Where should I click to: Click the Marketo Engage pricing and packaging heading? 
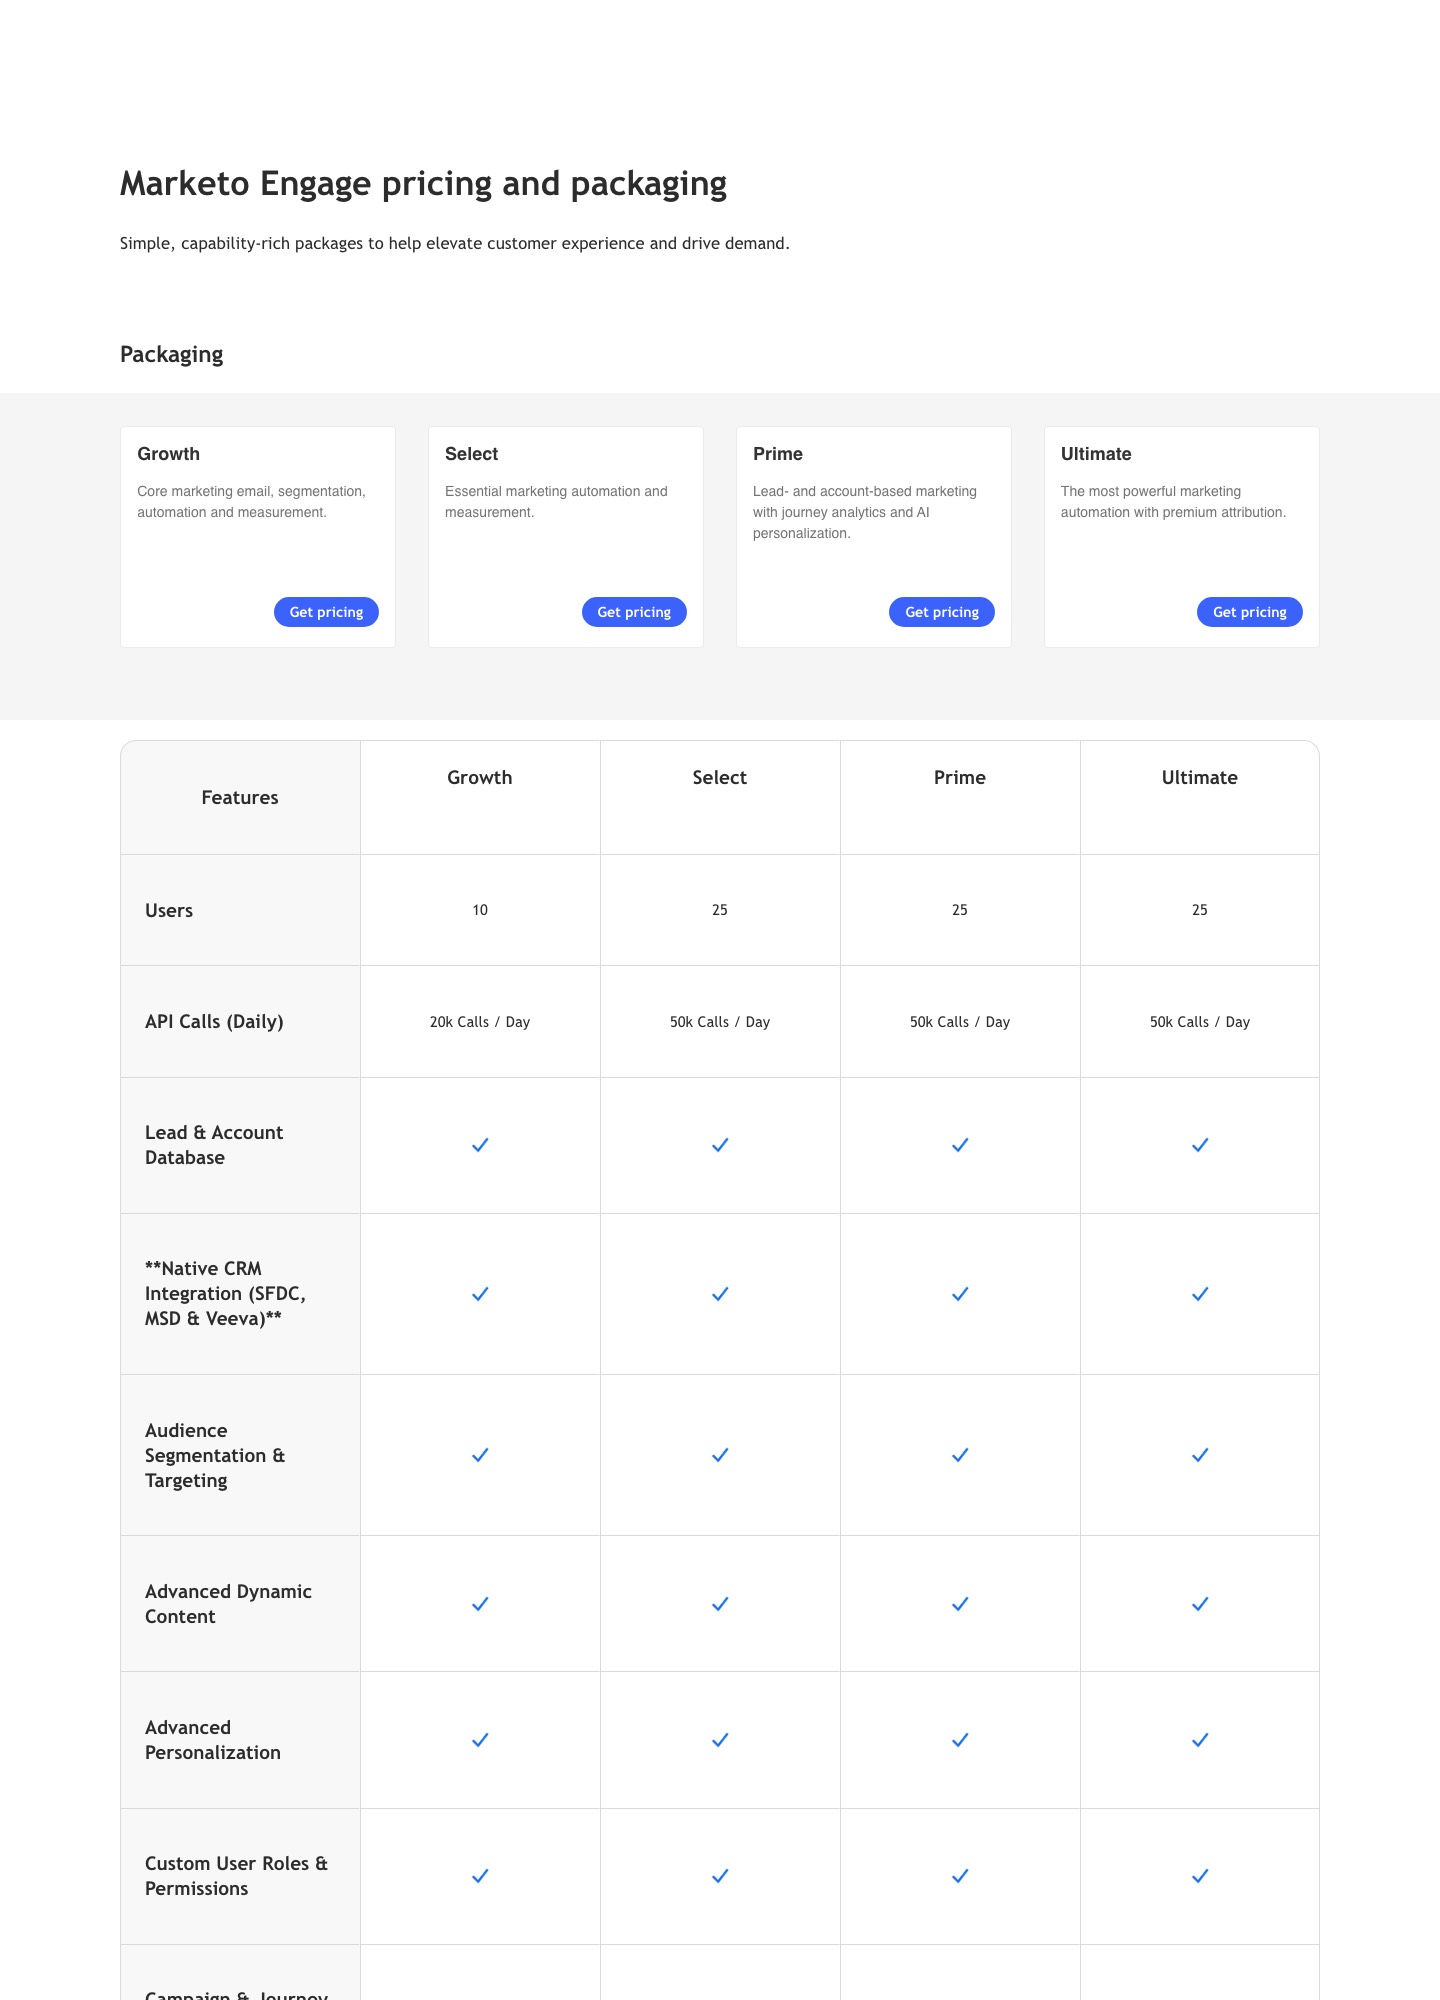(423, 184)
